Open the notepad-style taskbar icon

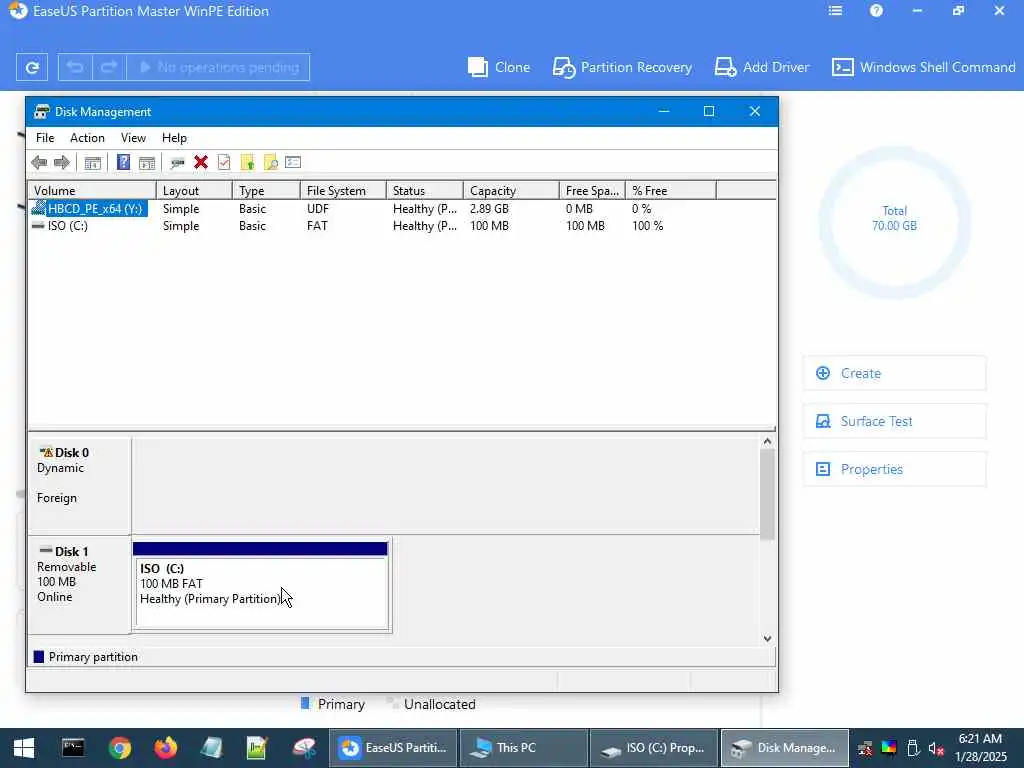tap(212, 748)
